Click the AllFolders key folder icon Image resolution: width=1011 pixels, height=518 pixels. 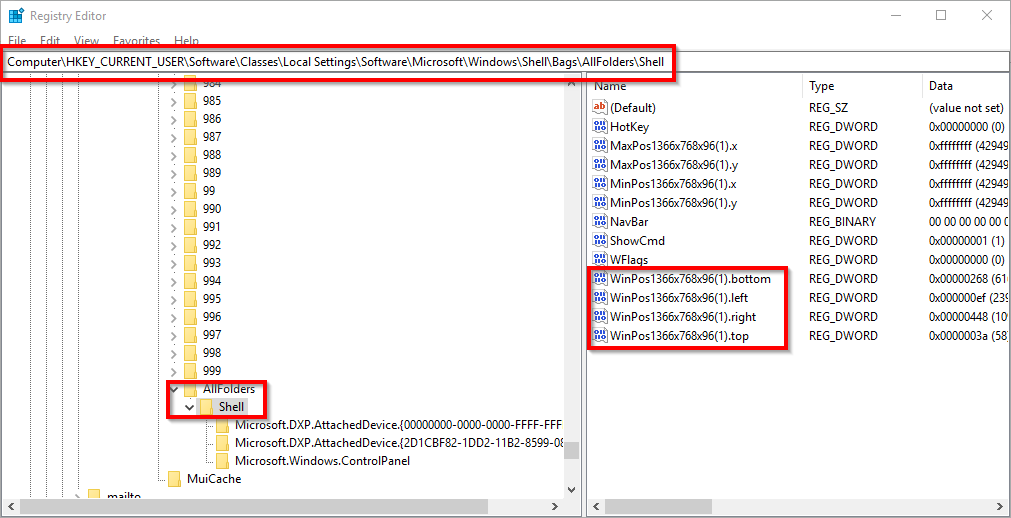point(190,389)
